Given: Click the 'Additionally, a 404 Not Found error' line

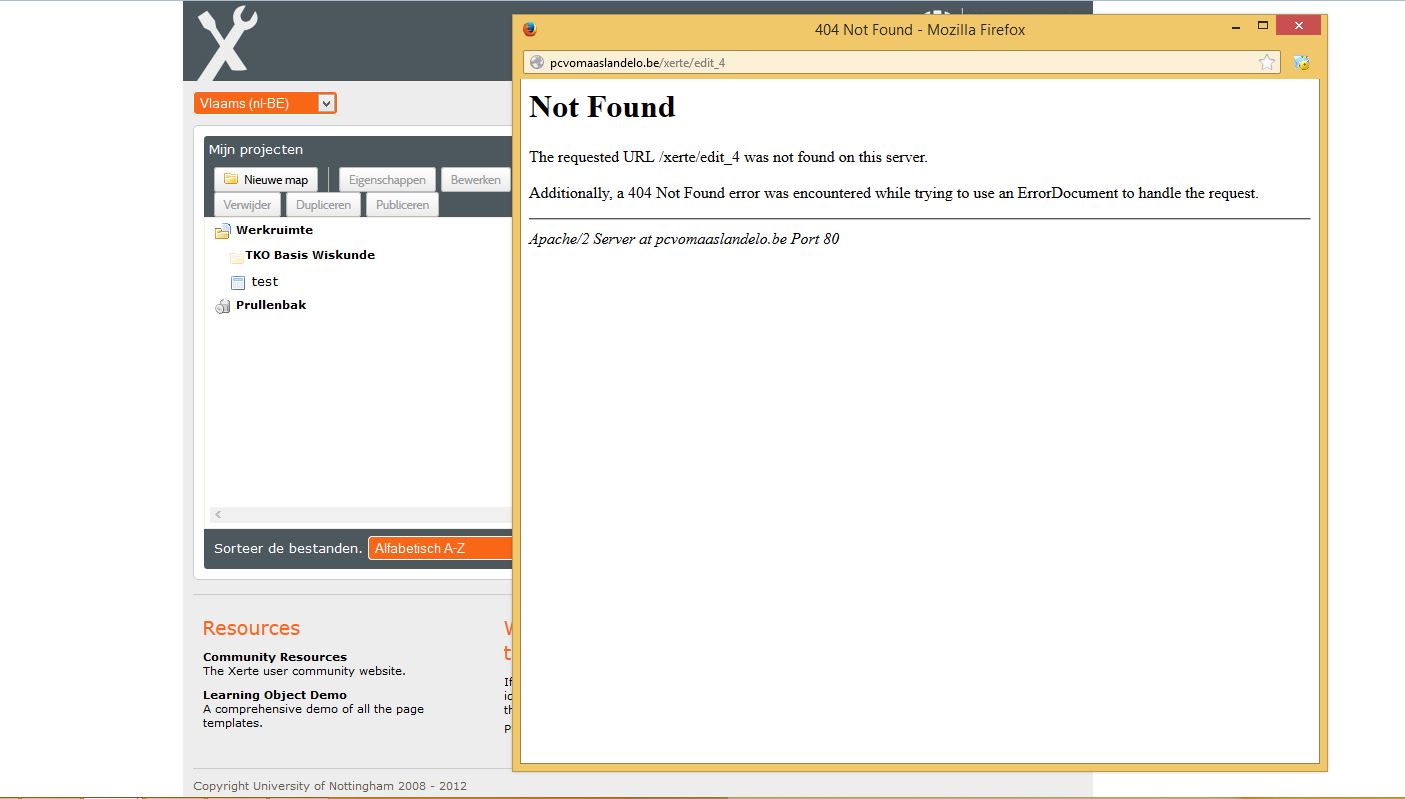Looking at the screenshot, I should point(894,193).
